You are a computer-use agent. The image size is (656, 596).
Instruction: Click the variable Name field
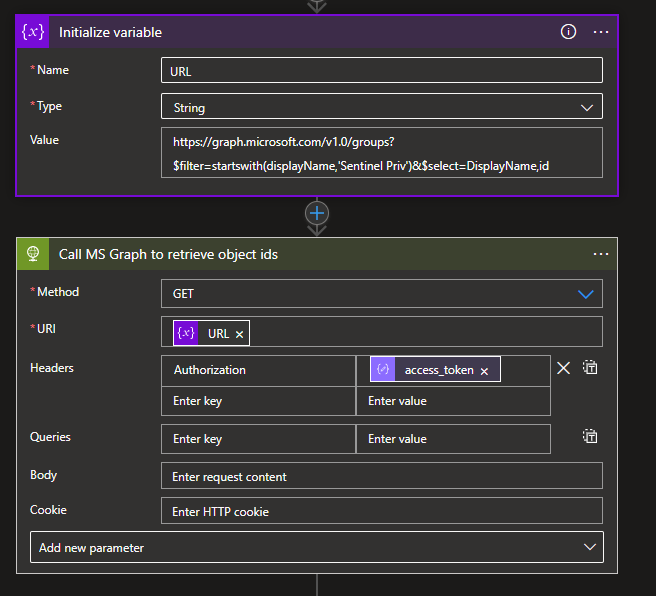381,70
